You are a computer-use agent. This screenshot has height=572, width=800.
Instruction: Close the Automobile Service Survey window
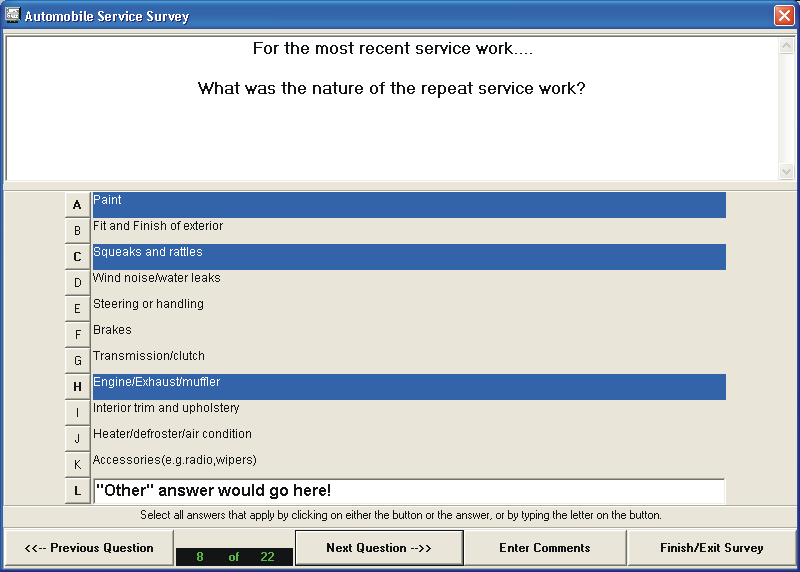coord(784,15)
